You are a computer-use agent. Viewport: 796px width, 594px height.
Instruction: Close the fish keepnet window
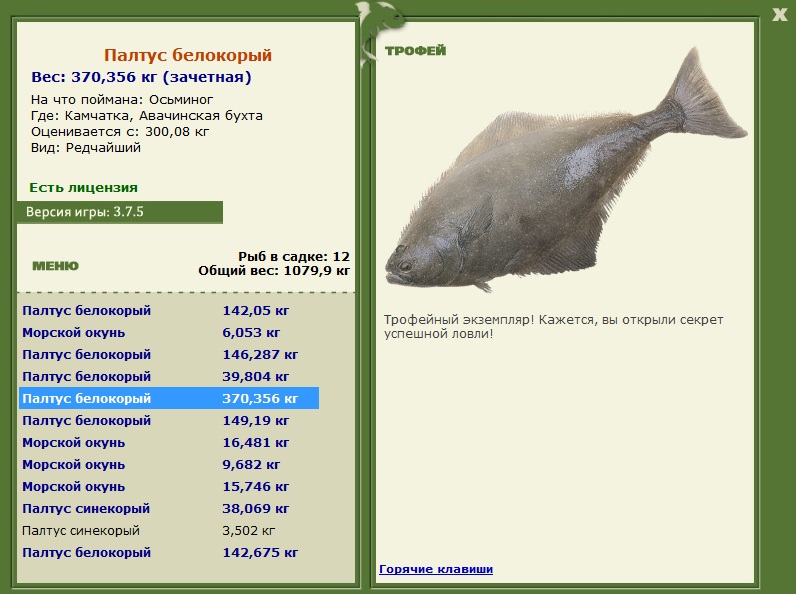point(779,14)
